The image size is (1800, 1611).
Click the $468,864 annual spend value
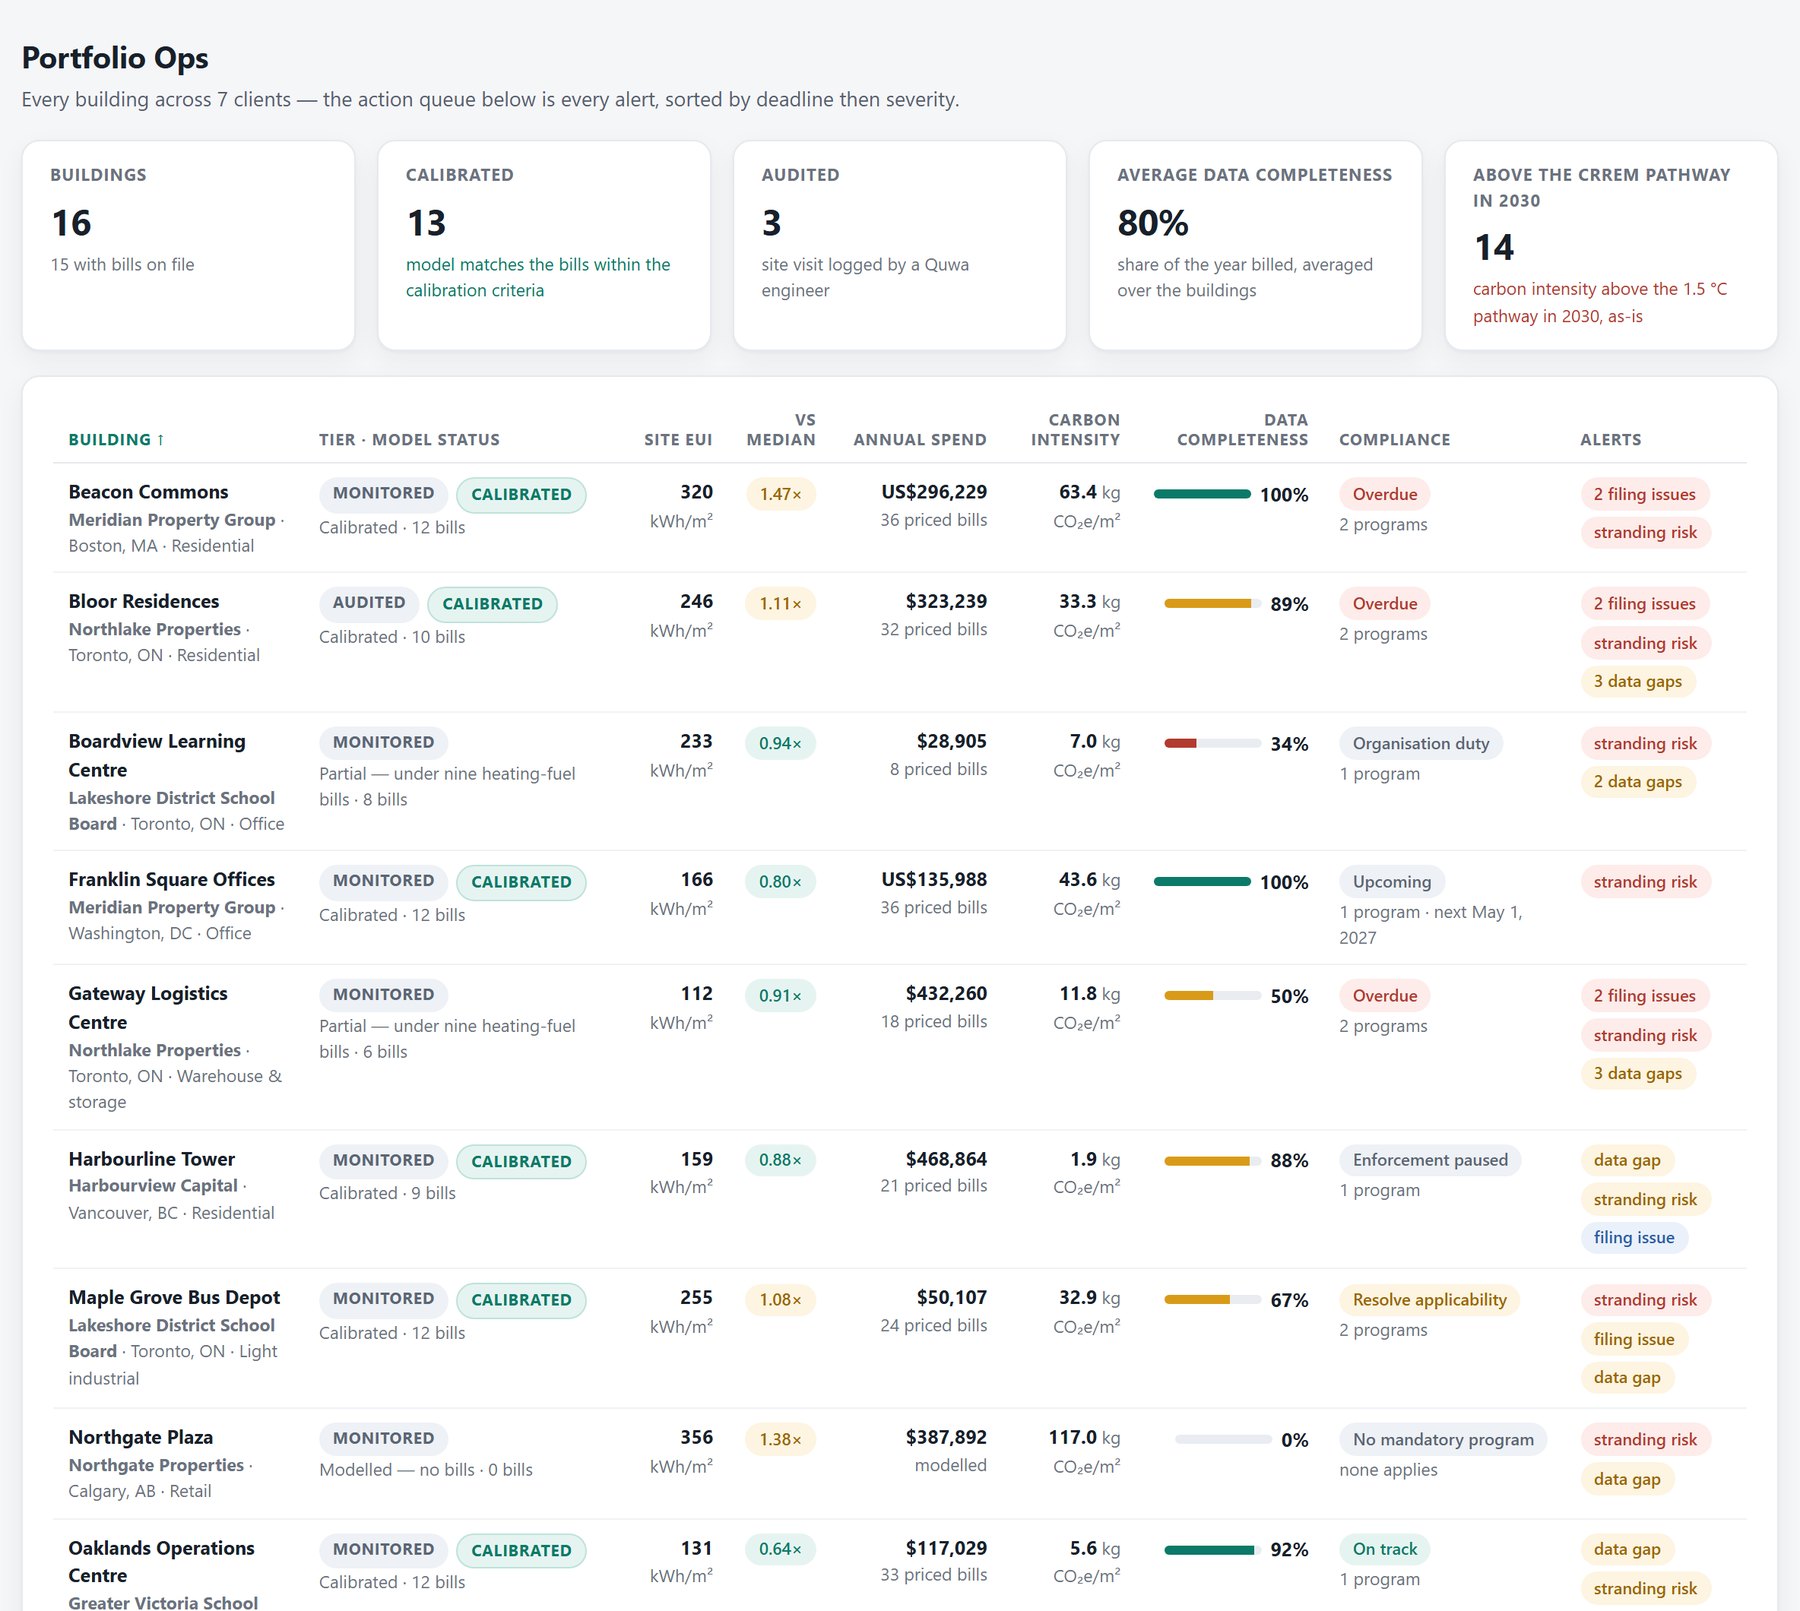tap(946, 1159)
